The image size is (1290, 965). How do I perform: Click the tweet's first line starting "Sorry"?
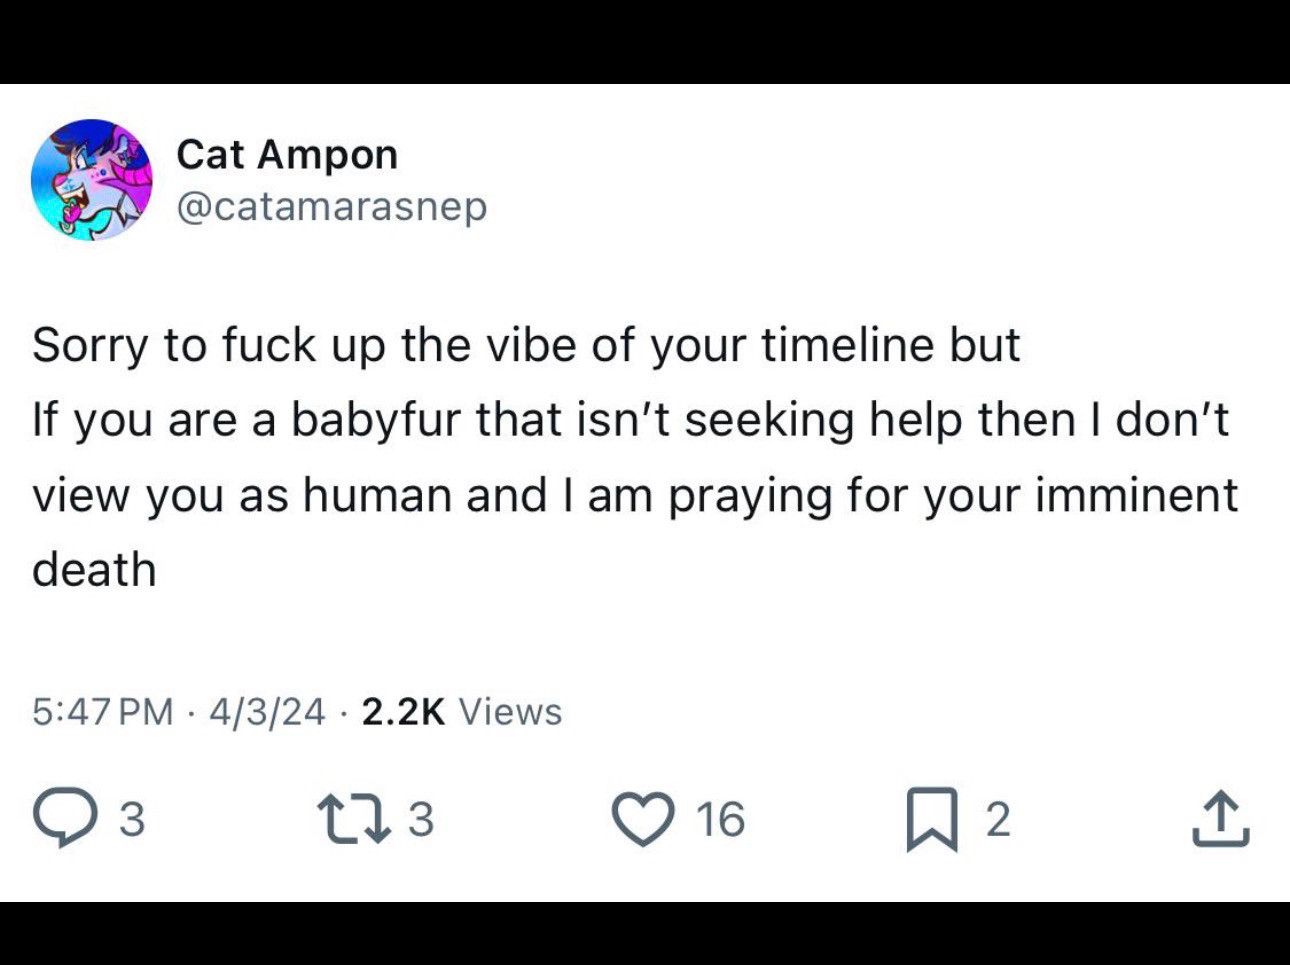(526, 345)
